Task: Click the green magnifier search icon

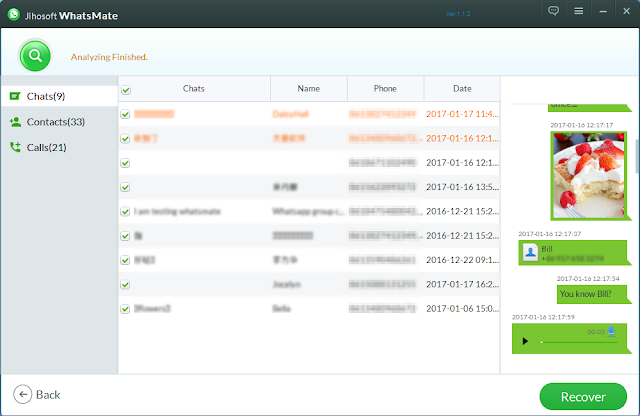Action: tap(35, 56)
